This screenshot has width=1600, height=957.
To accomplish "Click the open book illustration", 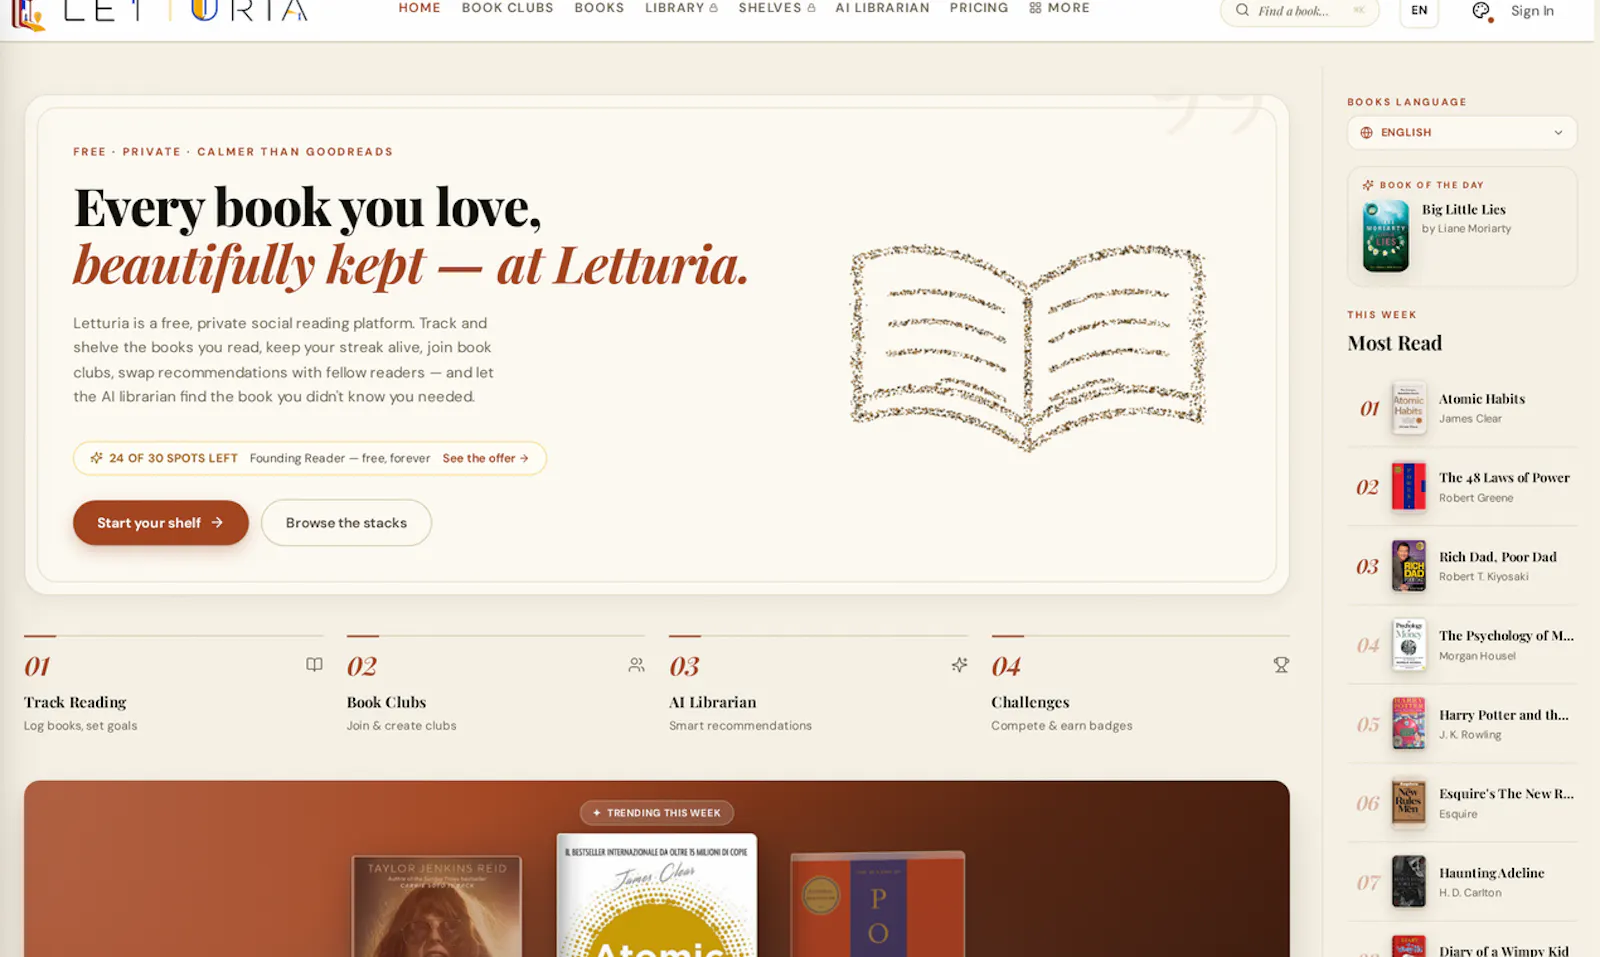I will (1028, 347).
